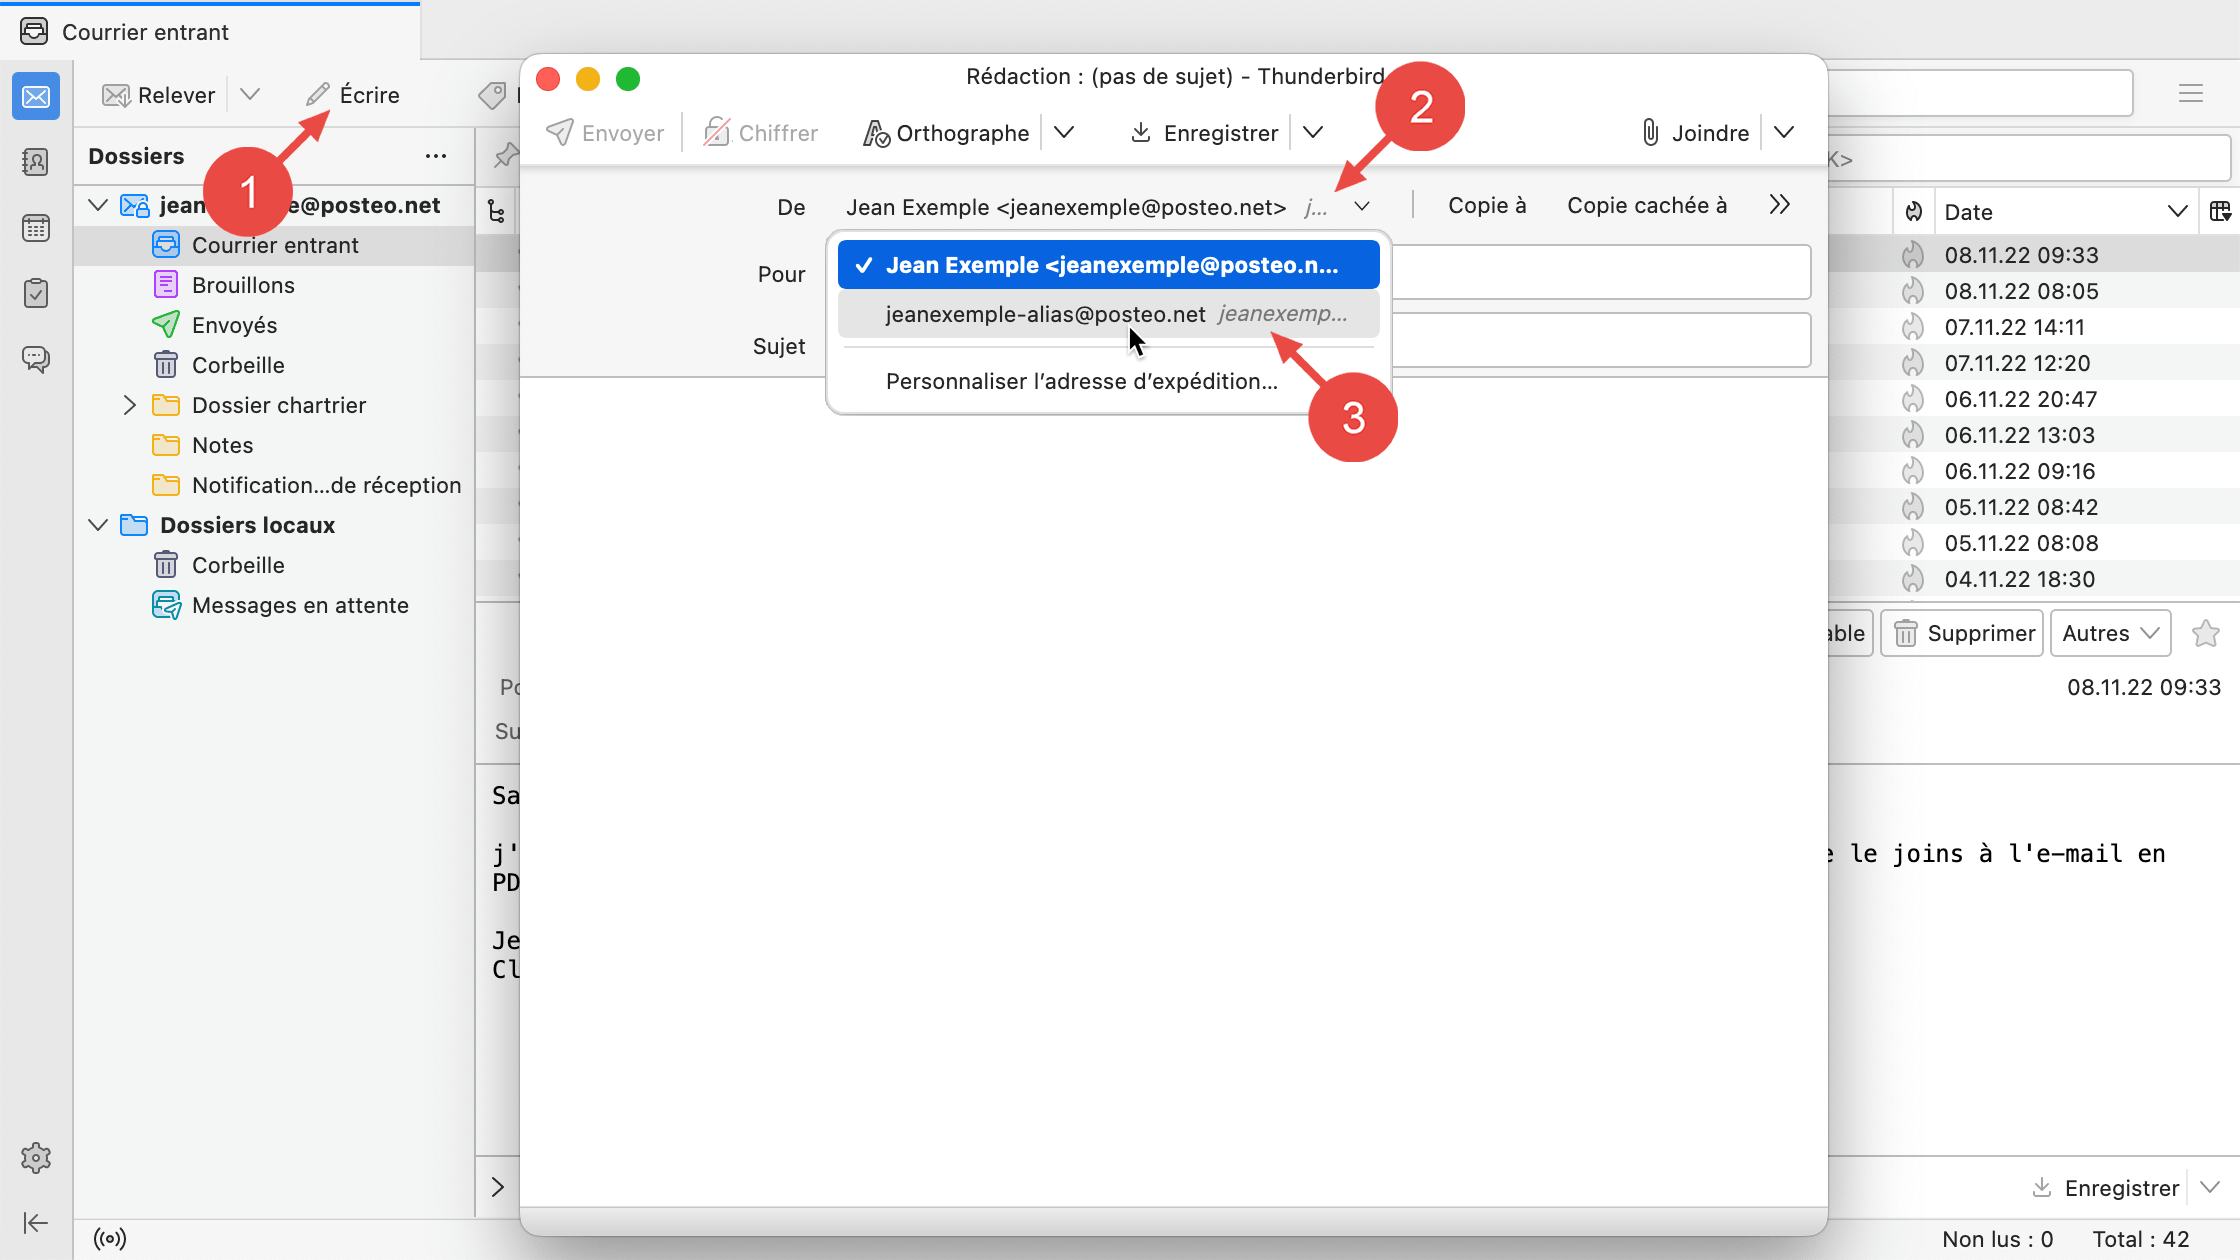Viewport: 2240px width, 1260px height.
Task: Click the Copie cachée à link
Action: (x=1646, y=205)
